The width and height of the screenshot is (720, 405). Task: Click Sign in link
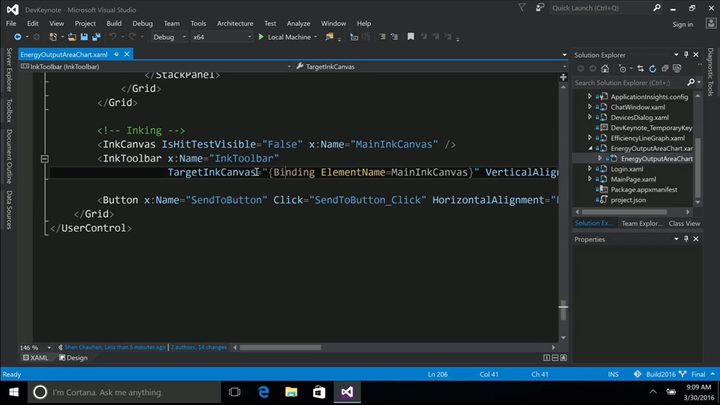683,24
